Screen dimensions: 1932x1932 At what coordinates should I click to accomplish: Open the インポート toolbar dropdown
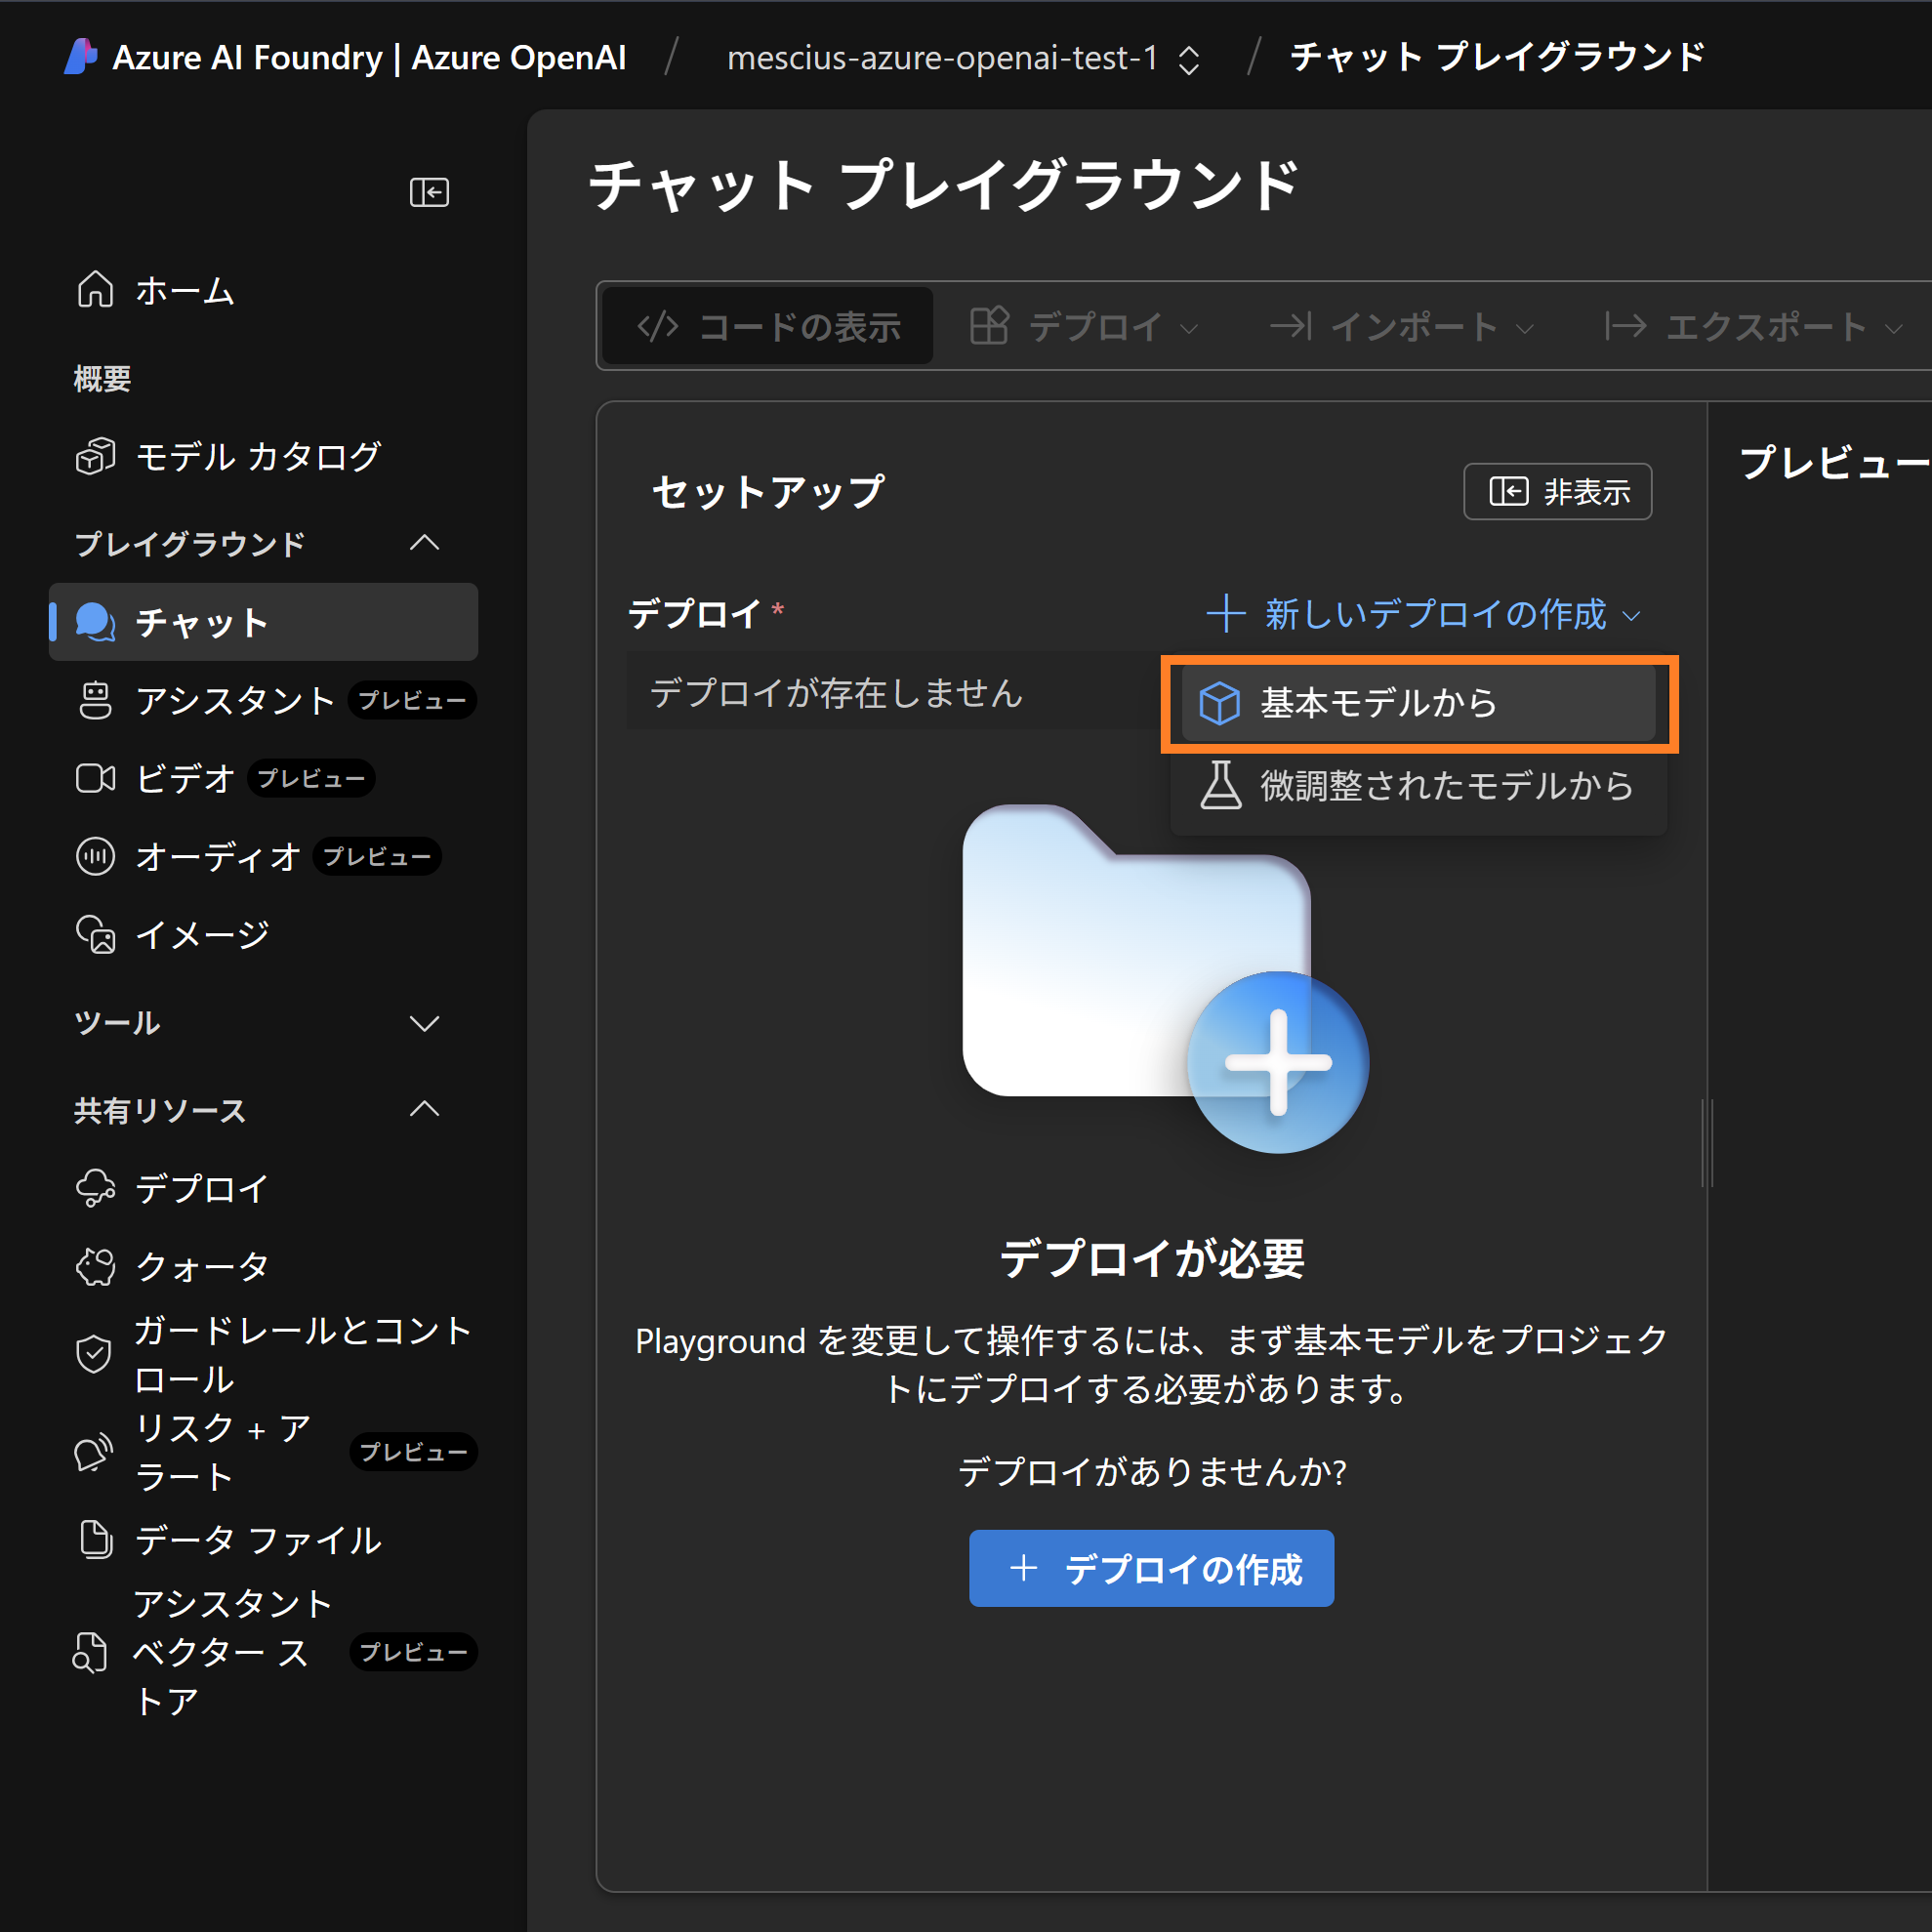(1401, 326)
